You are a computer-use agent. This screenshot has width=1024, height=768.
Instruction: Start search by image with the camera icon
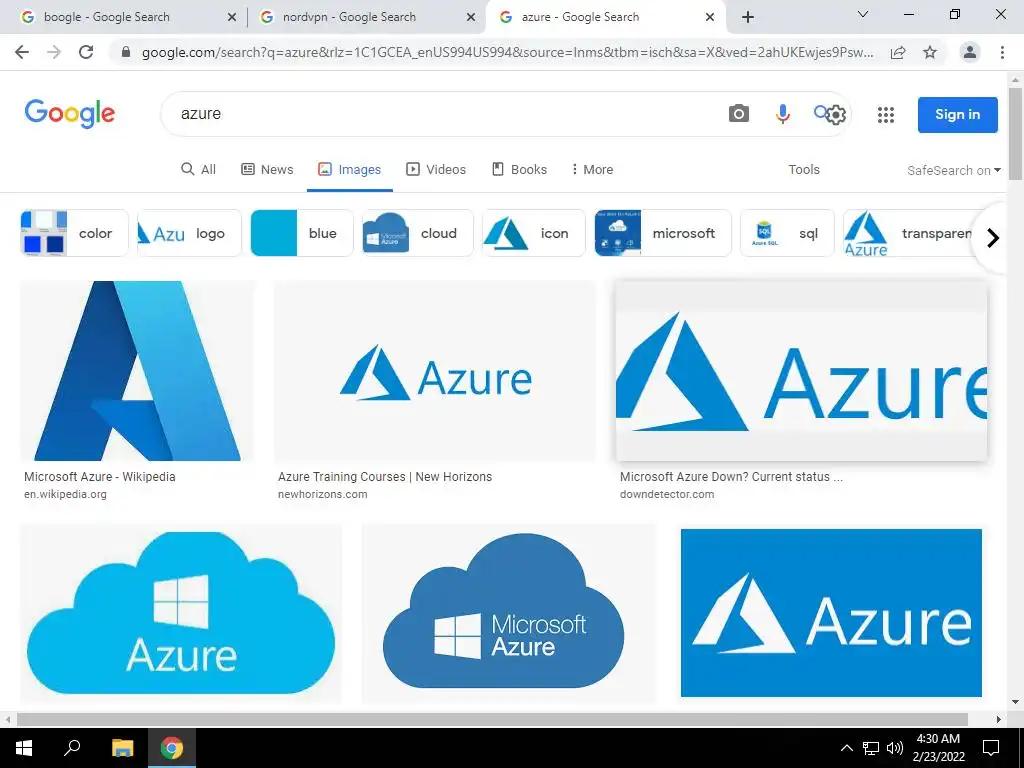pyautogui.click(x=739, y=114)
